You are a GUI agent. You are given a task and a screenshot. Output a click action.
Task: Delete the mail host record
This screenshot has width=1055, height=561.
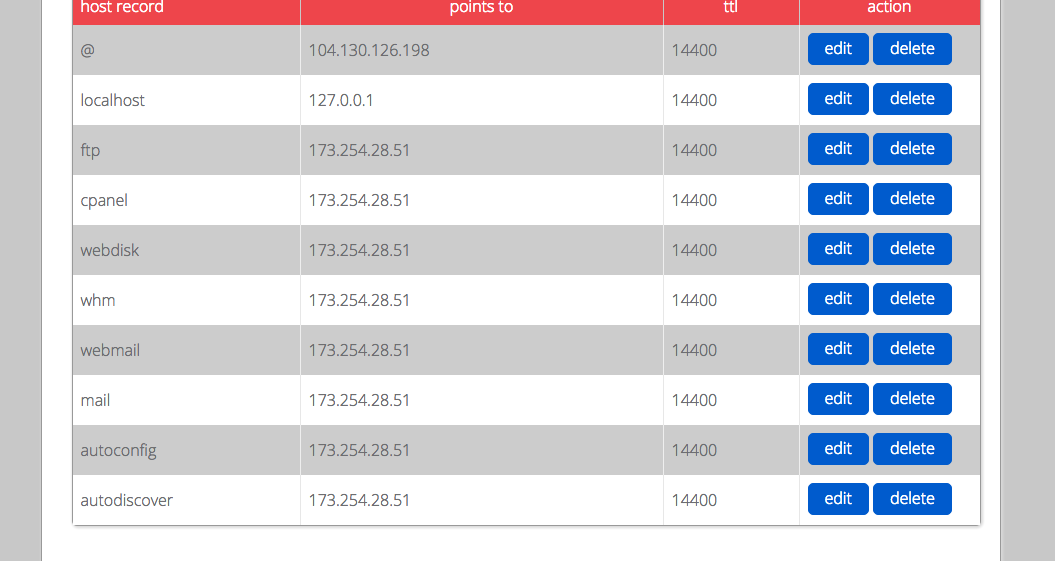pos(912,399)
